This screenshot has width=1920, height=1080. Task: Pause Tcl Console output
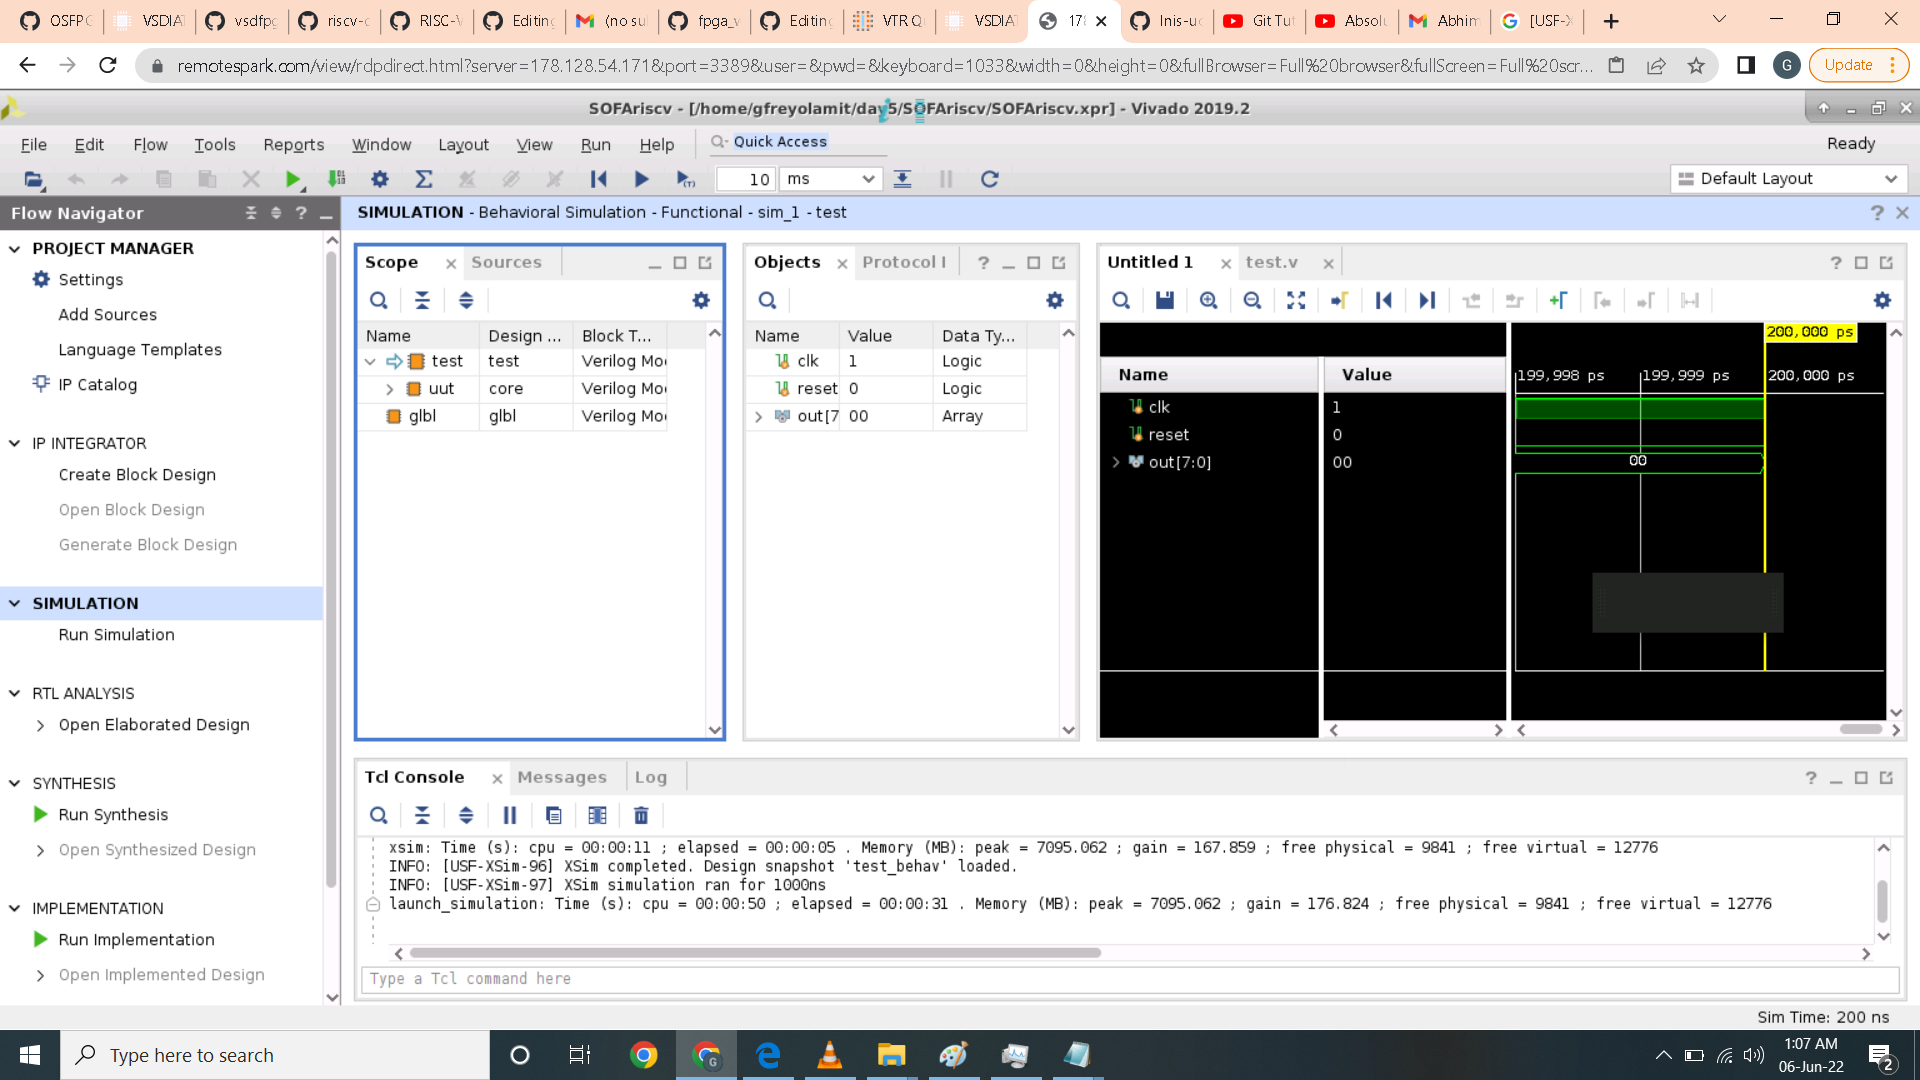pos(510,815)
